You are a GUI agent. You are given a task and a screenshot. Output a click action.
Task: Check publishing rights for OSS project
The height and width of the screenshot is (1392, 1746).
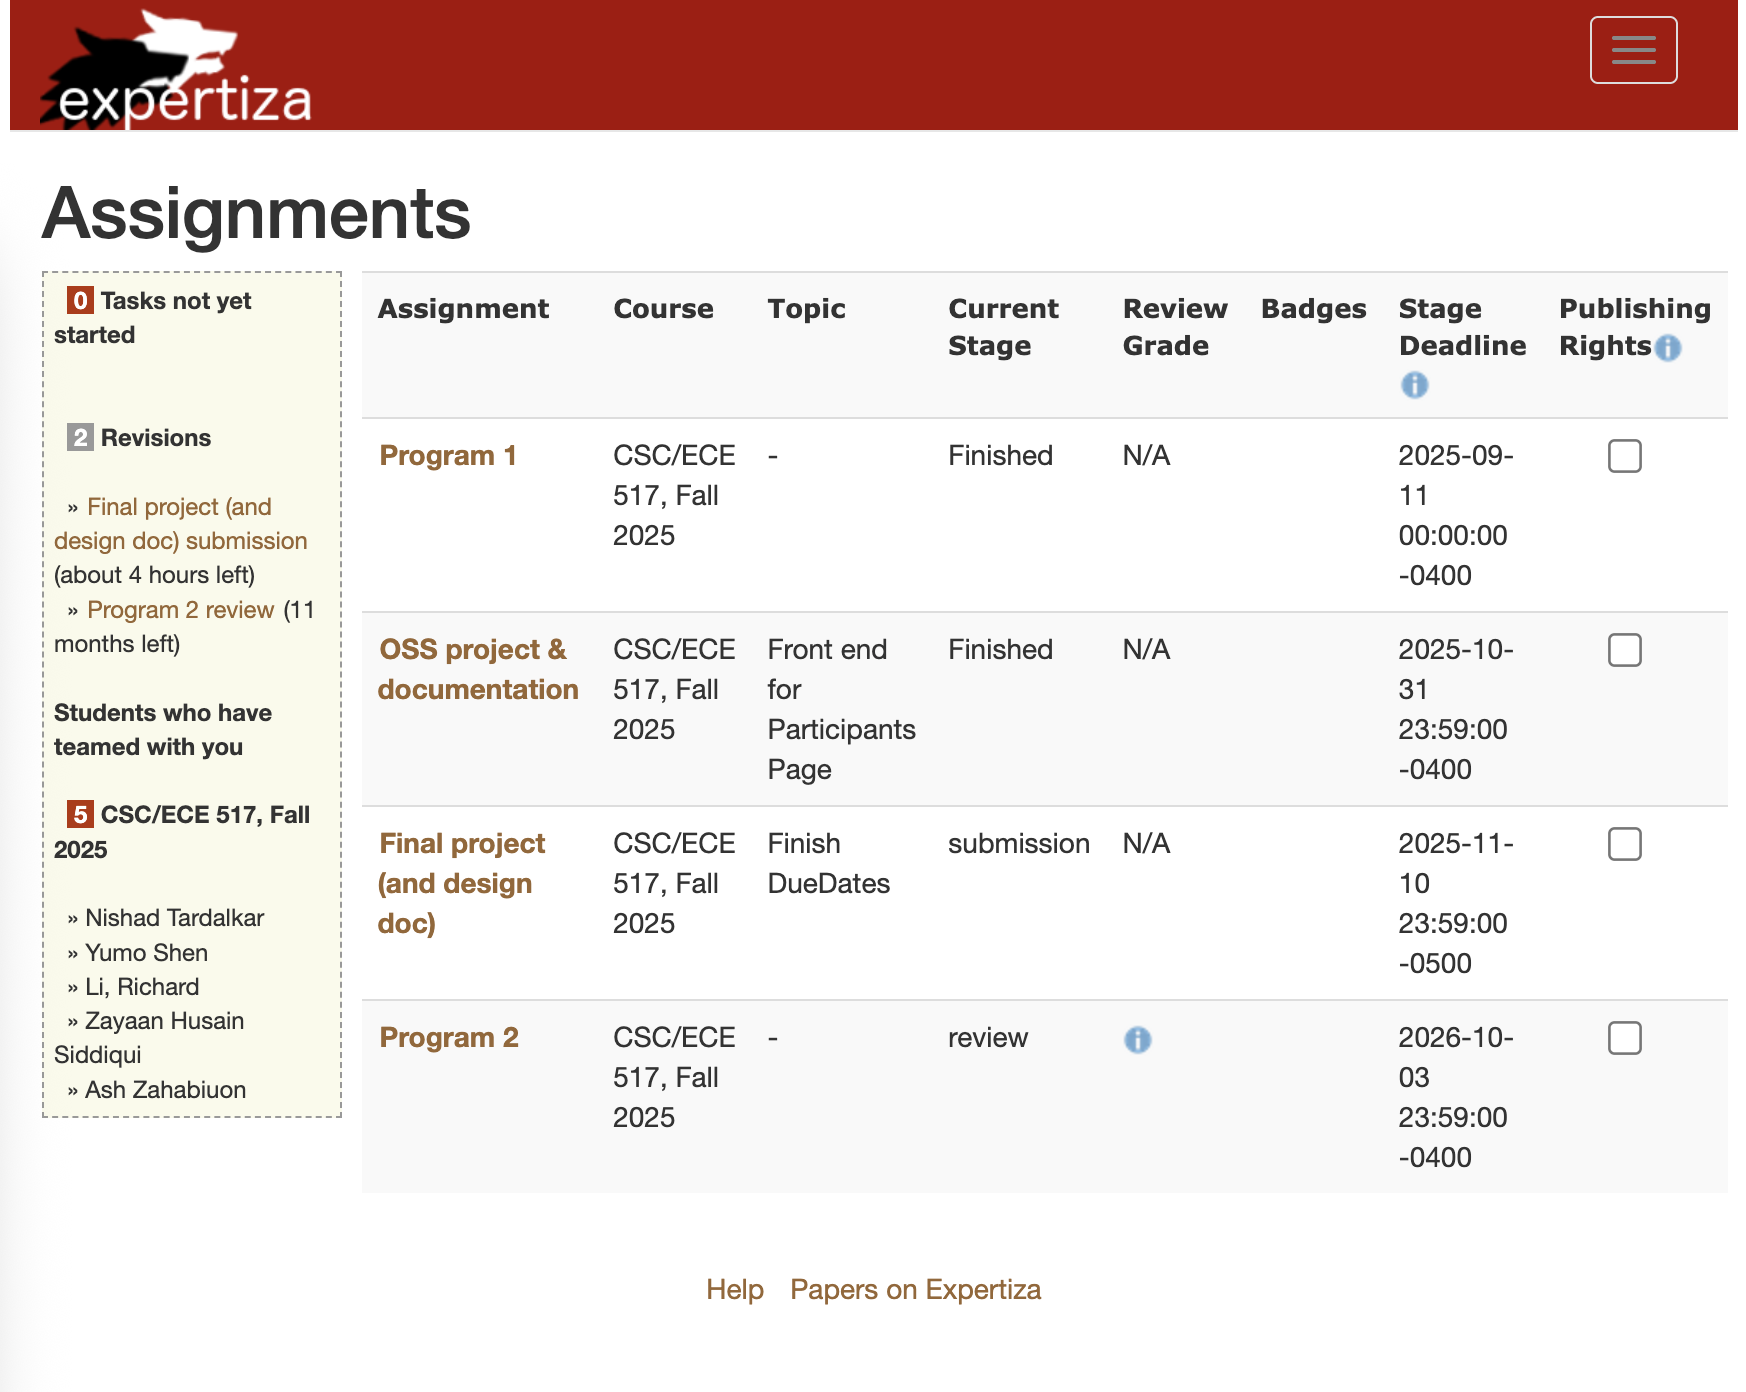[x=1624, y=650]
